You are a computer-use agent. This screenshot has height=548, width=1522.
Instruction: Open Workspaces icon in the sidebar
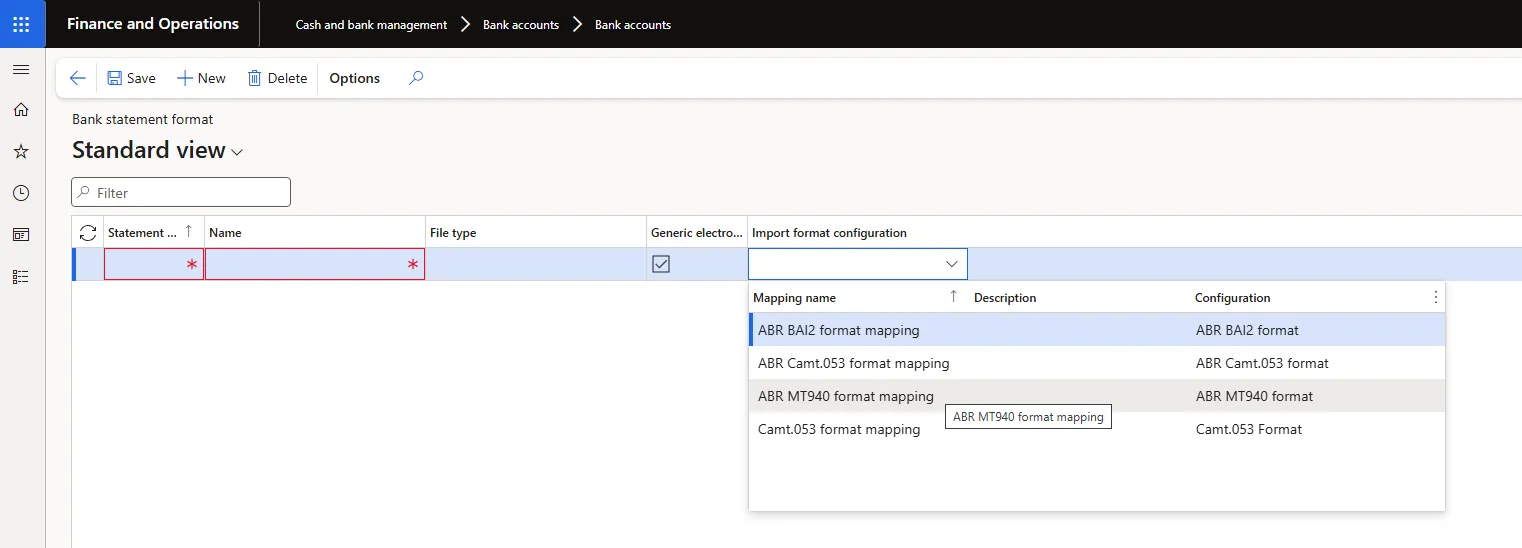[21, 235]
